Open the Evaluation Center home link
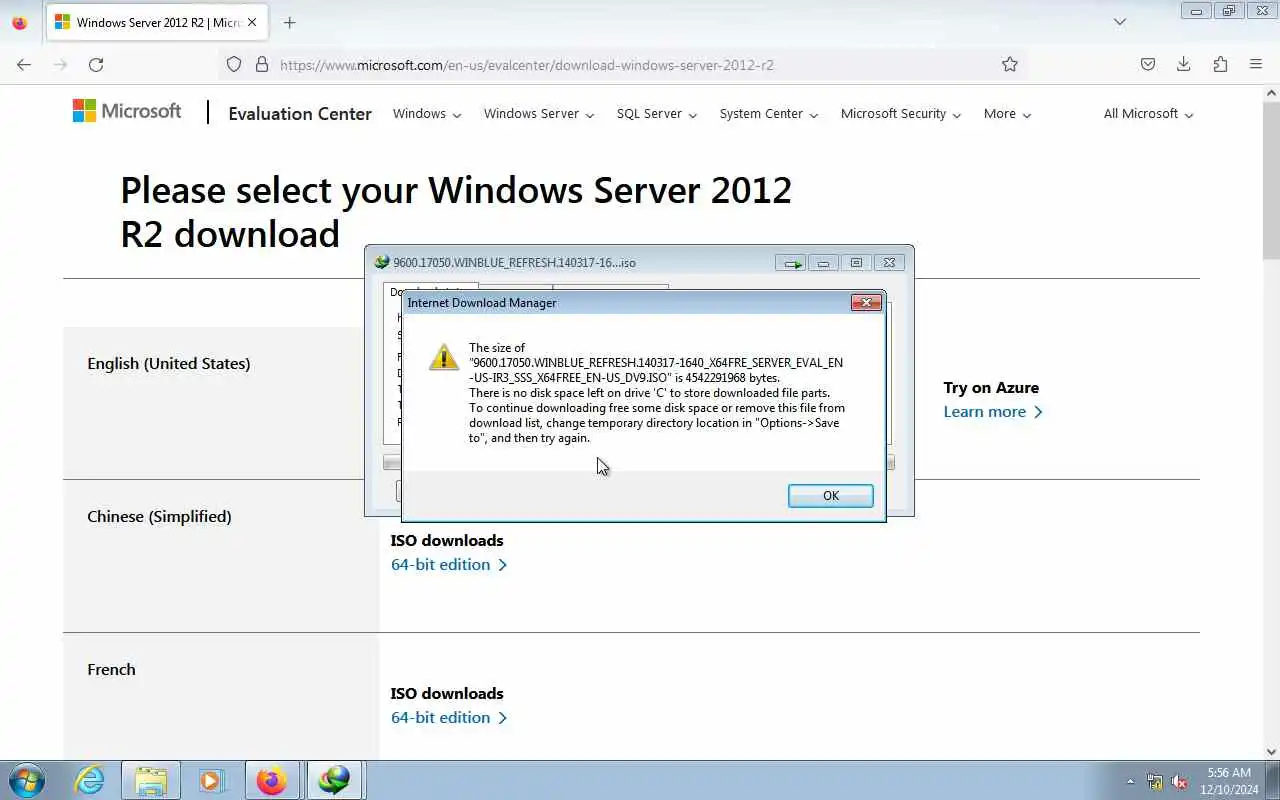This screenshot has height=800, width=1280. 300,114
